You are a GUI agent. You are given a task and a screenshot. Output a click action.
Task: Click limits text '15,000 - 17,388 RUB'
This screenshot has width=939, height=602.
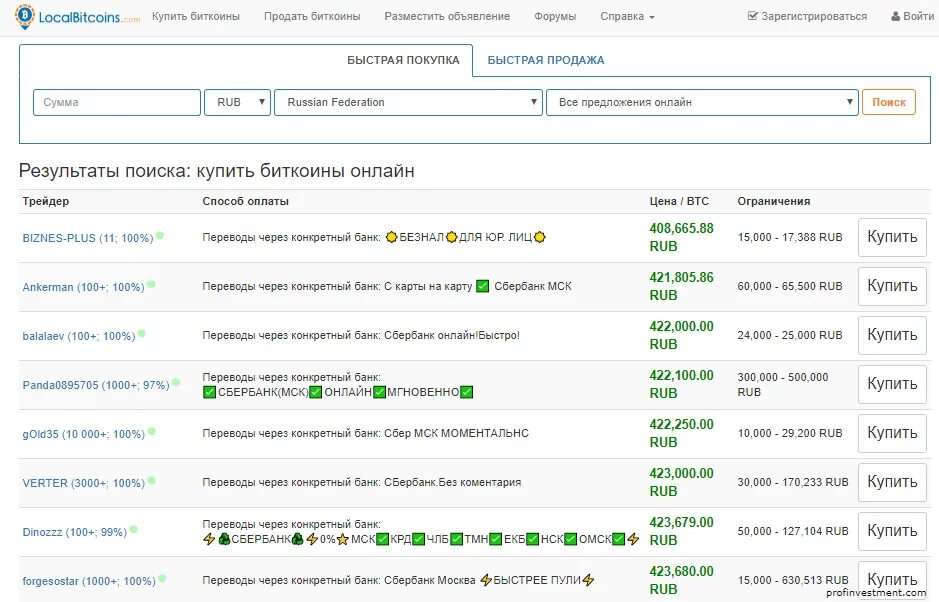pos(790,237)
